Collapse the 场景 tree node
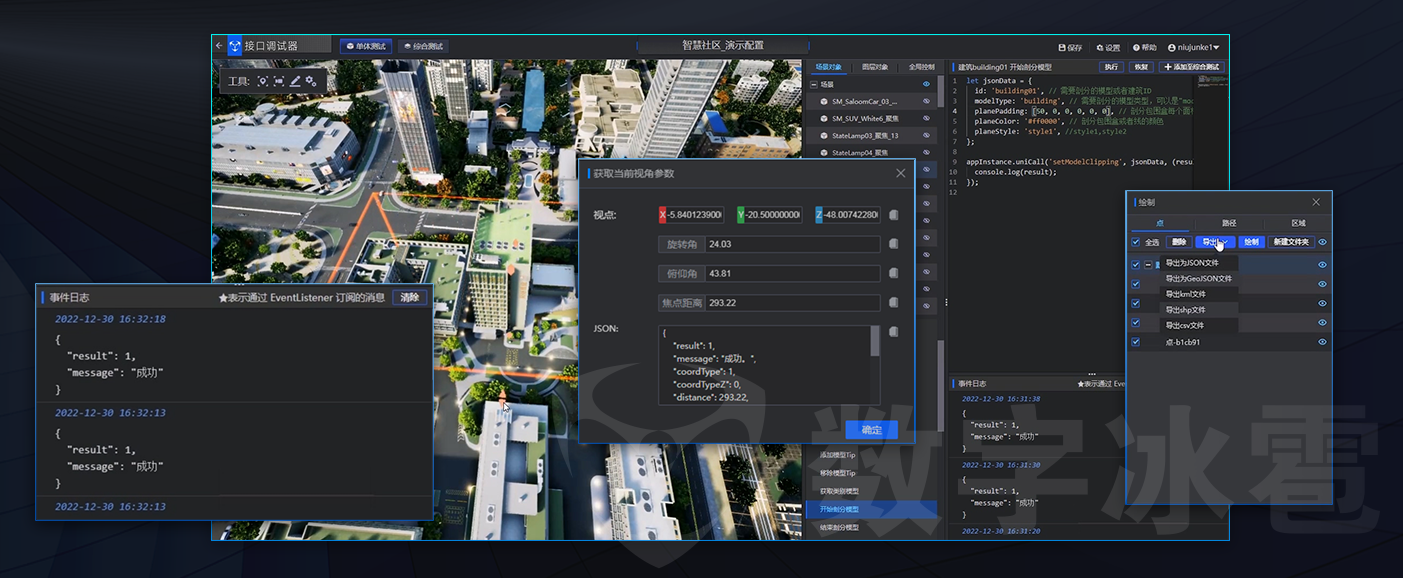Screen dimensions: 1403x578 click(813, 85)
